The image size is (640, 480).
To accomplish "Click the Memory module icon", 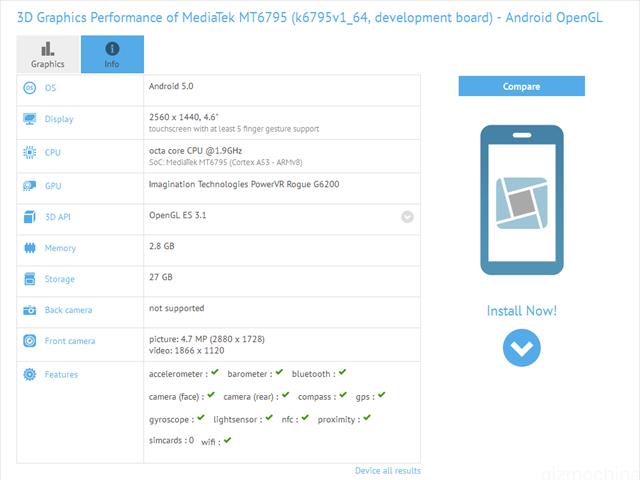I will 29,248.
